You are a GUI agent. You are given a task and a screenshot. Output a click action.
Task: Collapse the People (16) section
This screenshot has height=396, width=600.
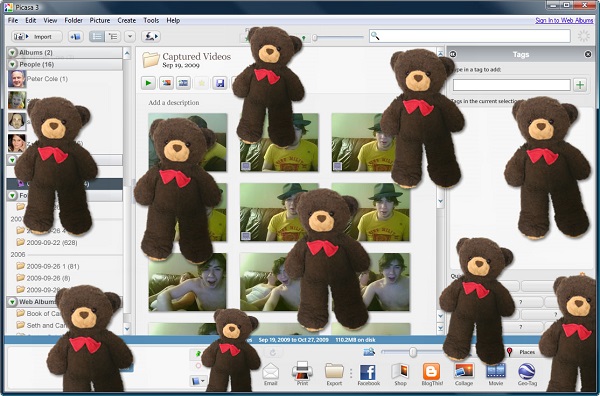[x=13, y=64]
